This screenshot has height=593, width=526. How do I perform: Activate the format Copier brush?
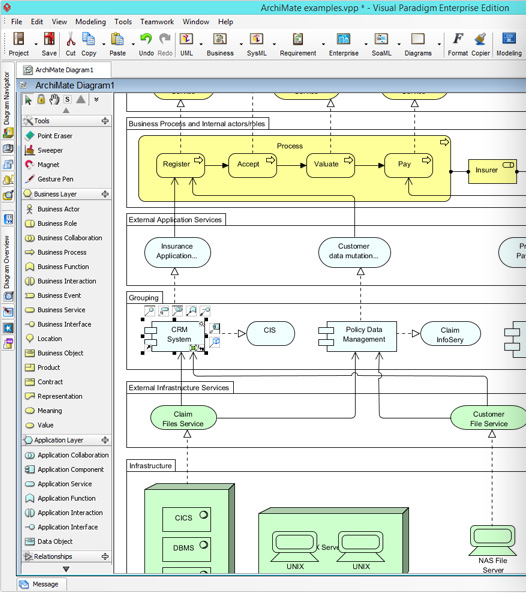coord(480,39)
